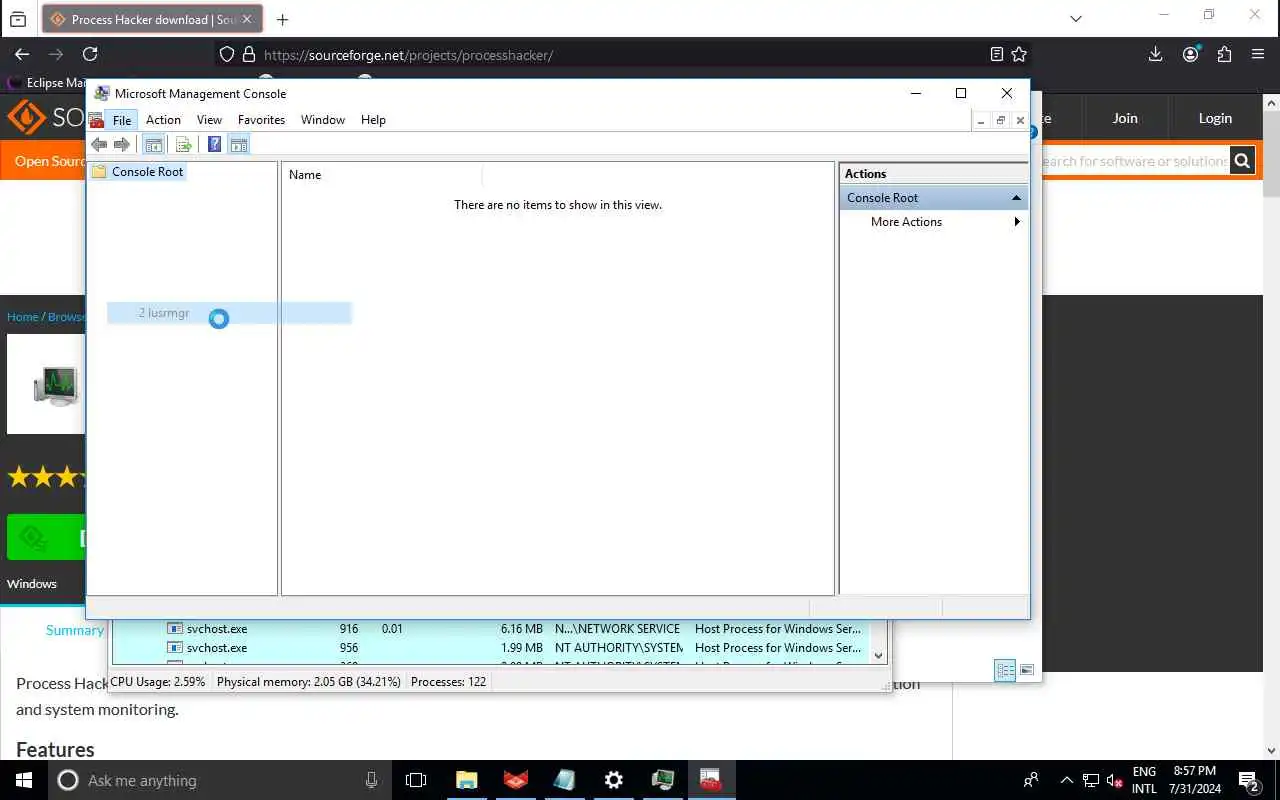Screen dimensions: 1280x800
Task: Click the Processes: 122 status entry
Action: [x=448, y=682]
